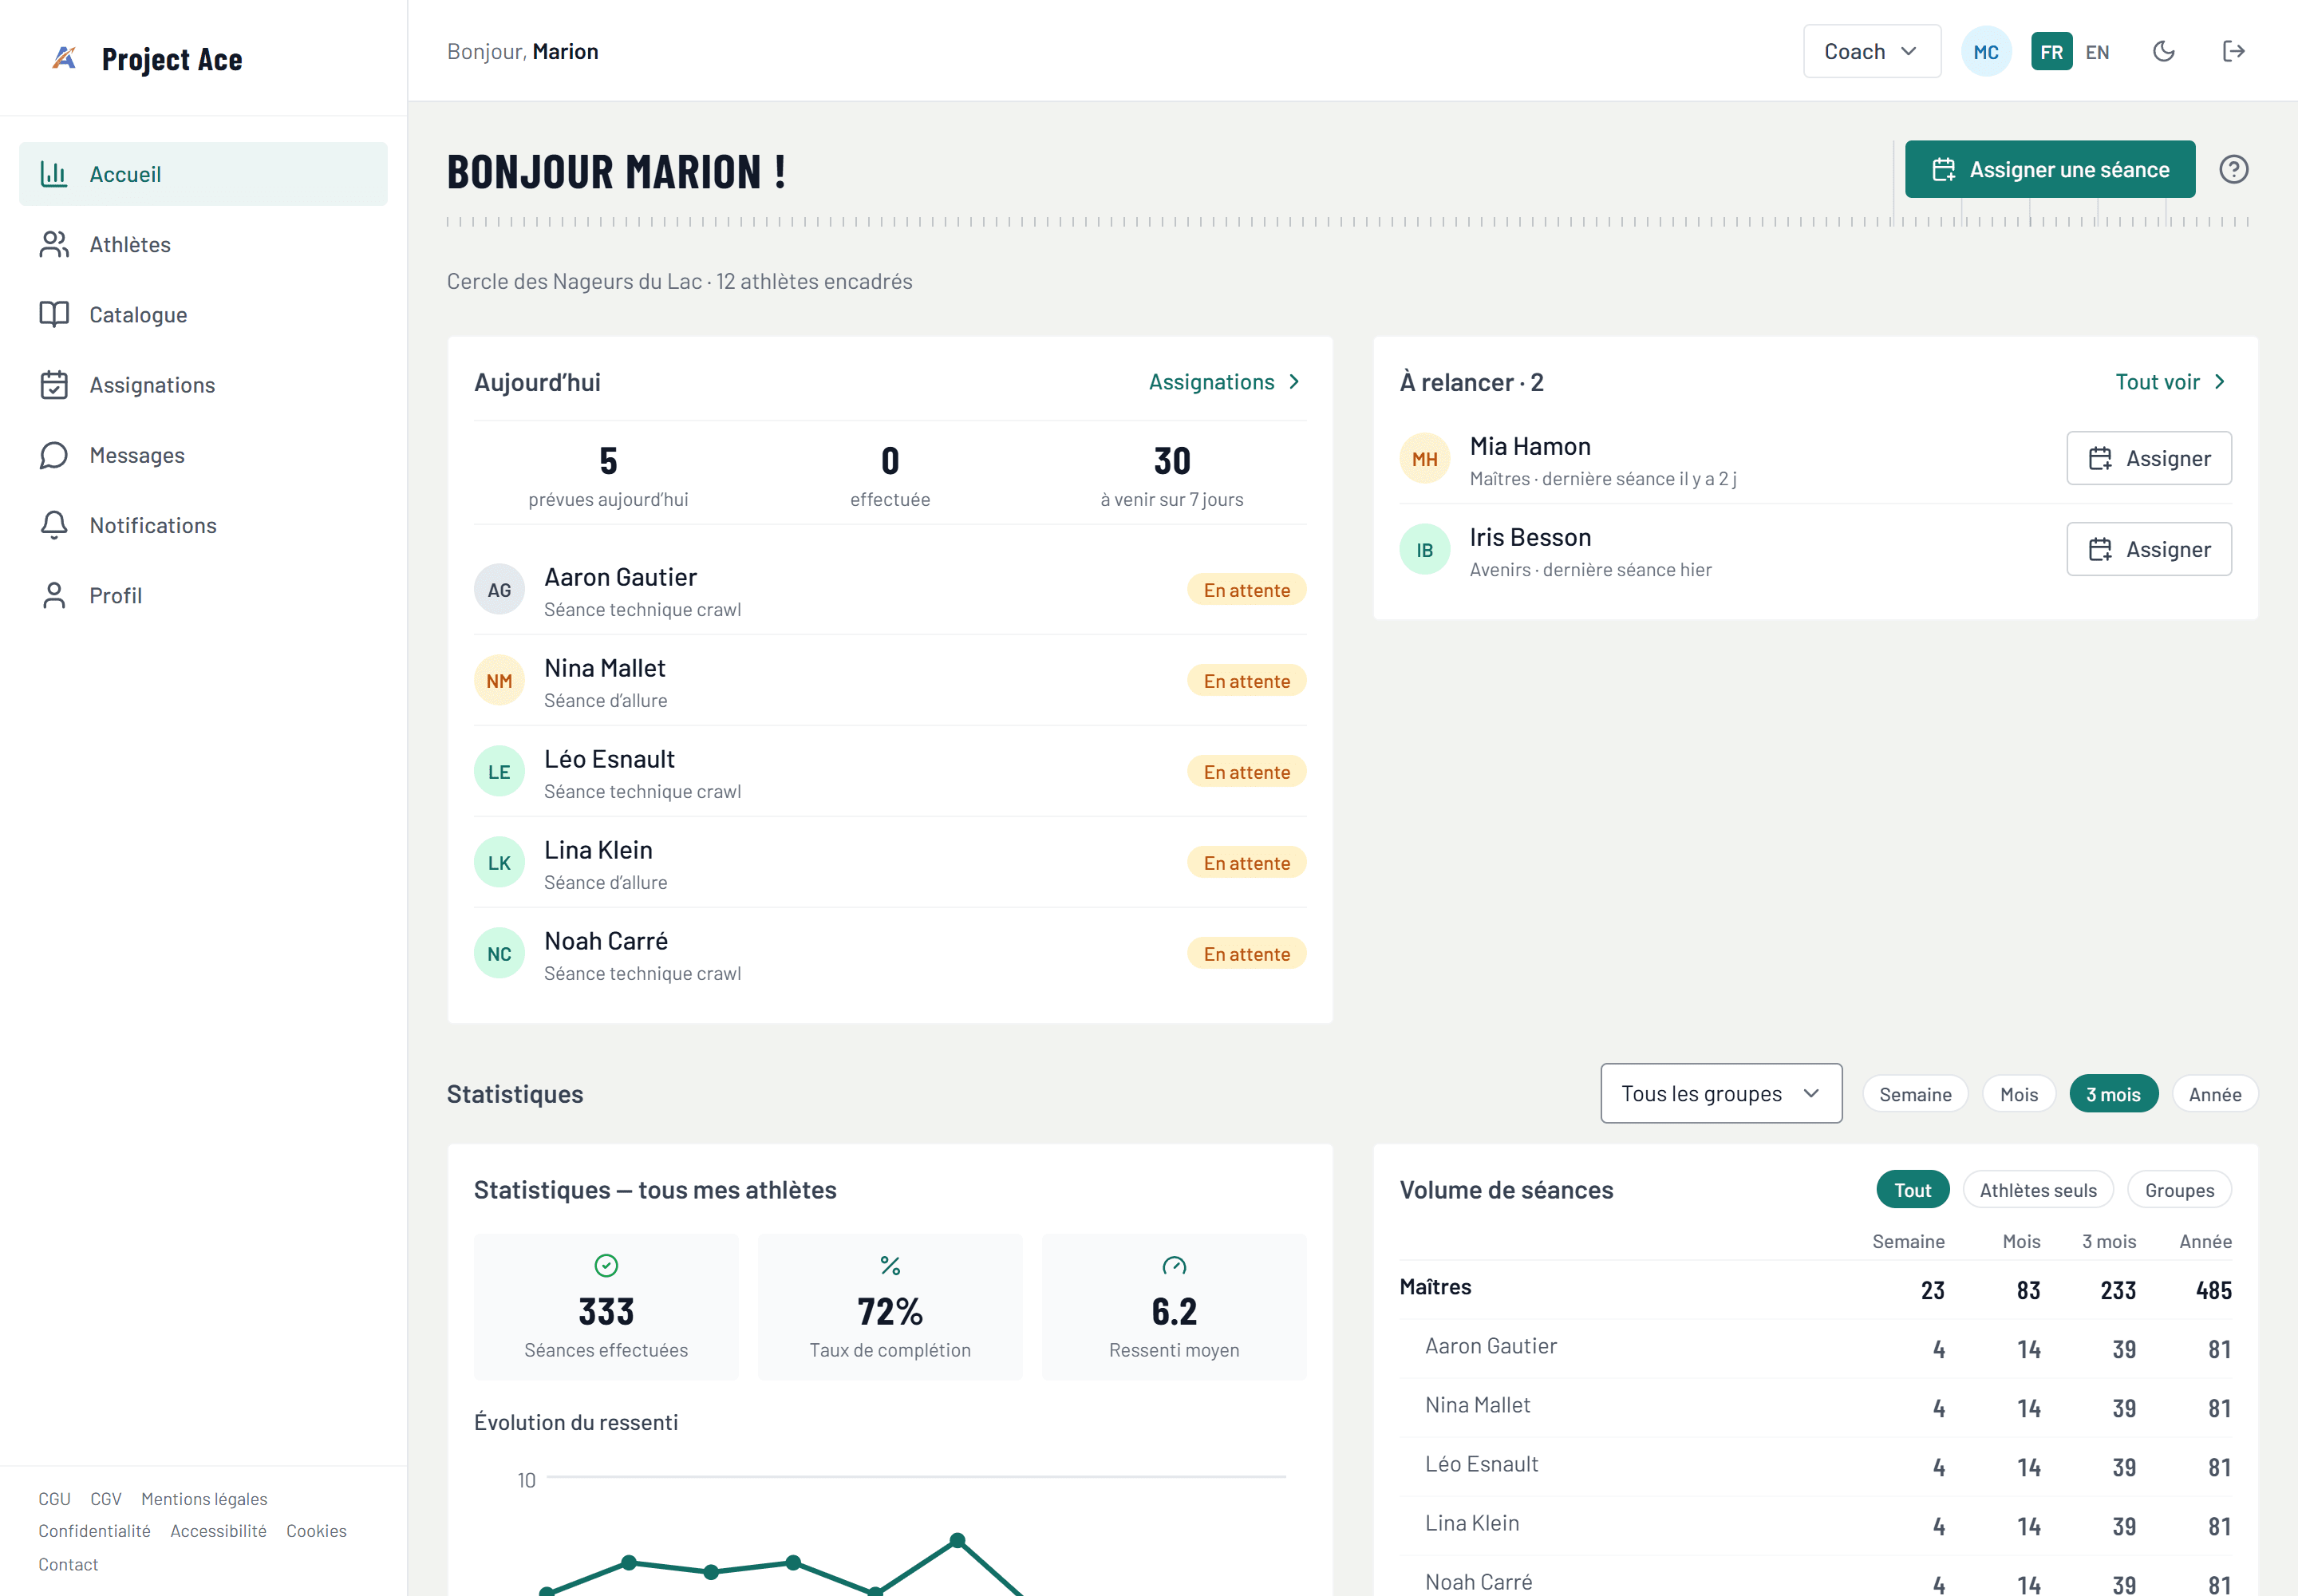Open Athlètes via its people icon
The height and width of the screenshot is (1596, 2298).
54,244
